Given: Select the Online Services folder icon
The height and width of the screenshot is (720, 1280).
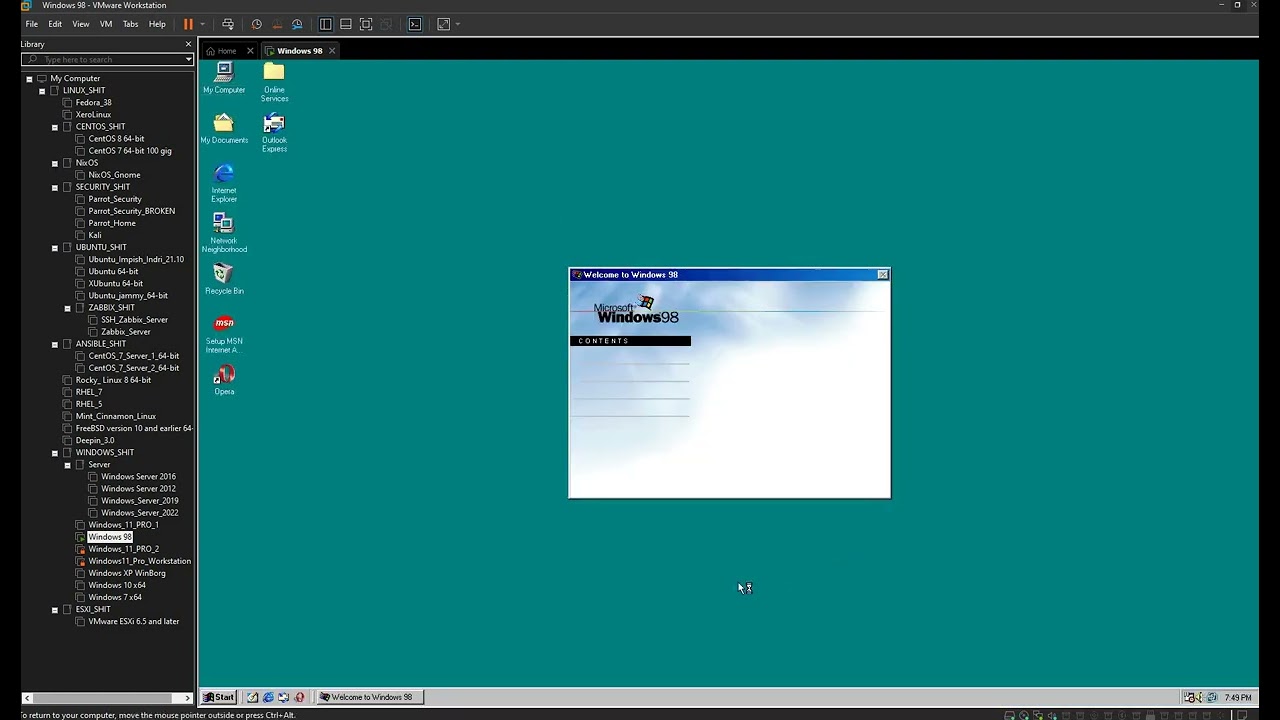Looking at the screenshot, I should click(274, 82).
